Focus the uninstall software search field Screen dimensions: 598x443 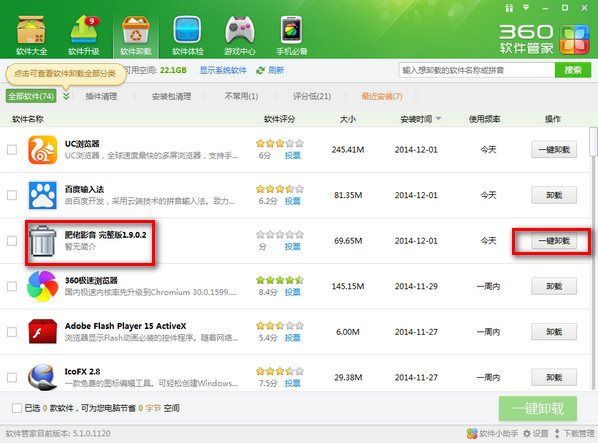pyautogui.click(x=477, y=70)
